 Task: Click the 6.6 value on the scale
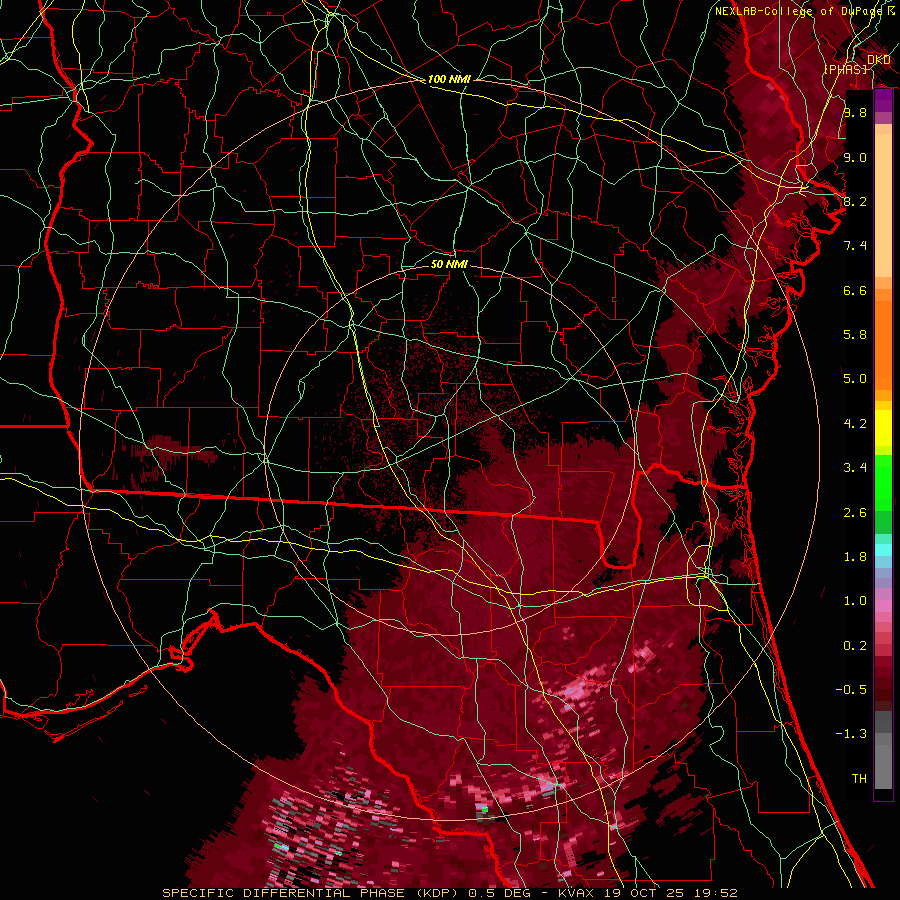pos(855,290)
